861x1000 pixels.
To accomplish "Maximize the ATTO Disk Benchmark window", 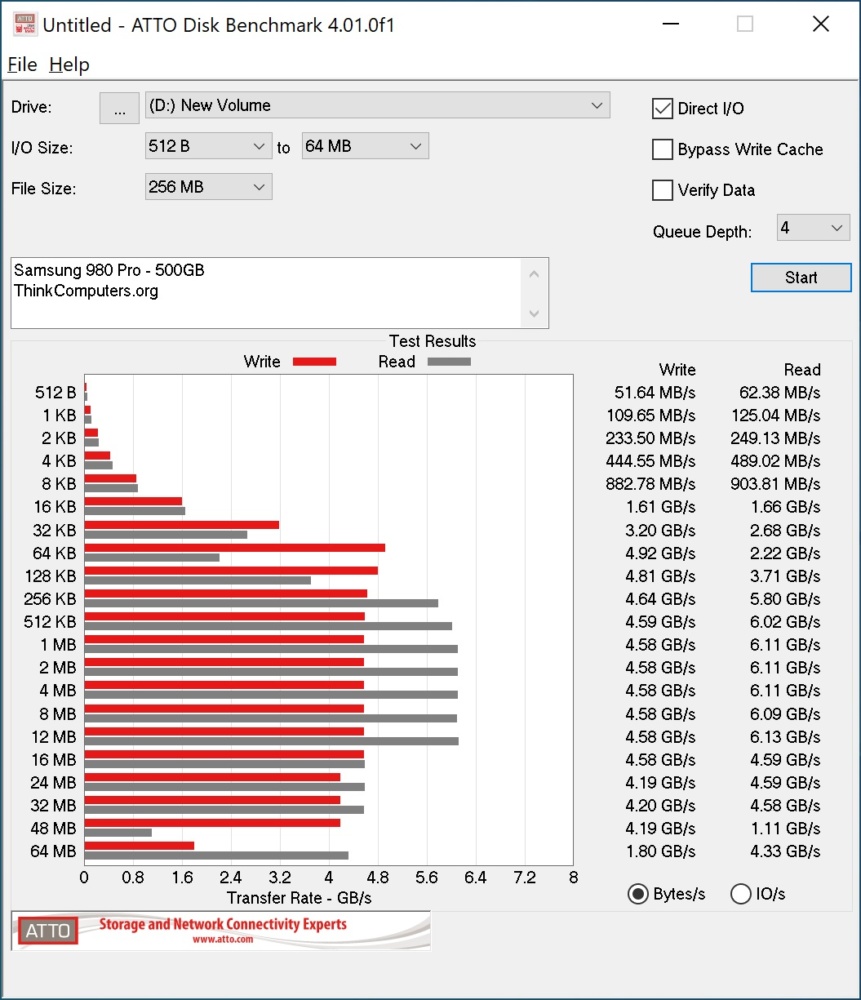I will pyautogui.click(x=745, y=24).
